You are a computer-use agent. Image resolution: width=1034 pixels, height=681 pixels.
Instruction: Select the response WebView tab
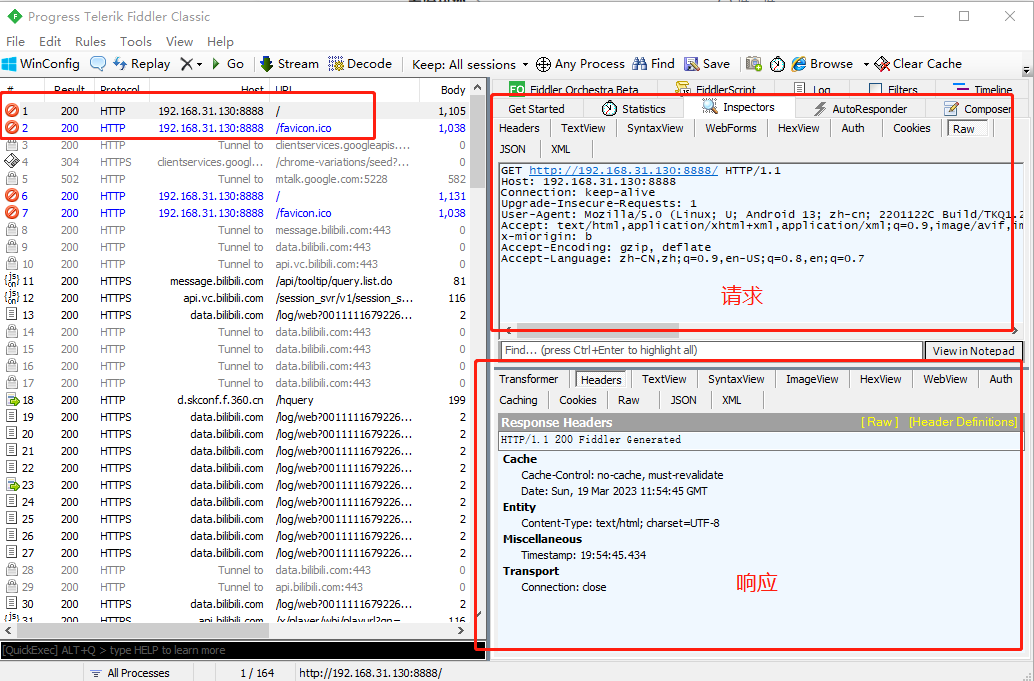tap(945, 379)
